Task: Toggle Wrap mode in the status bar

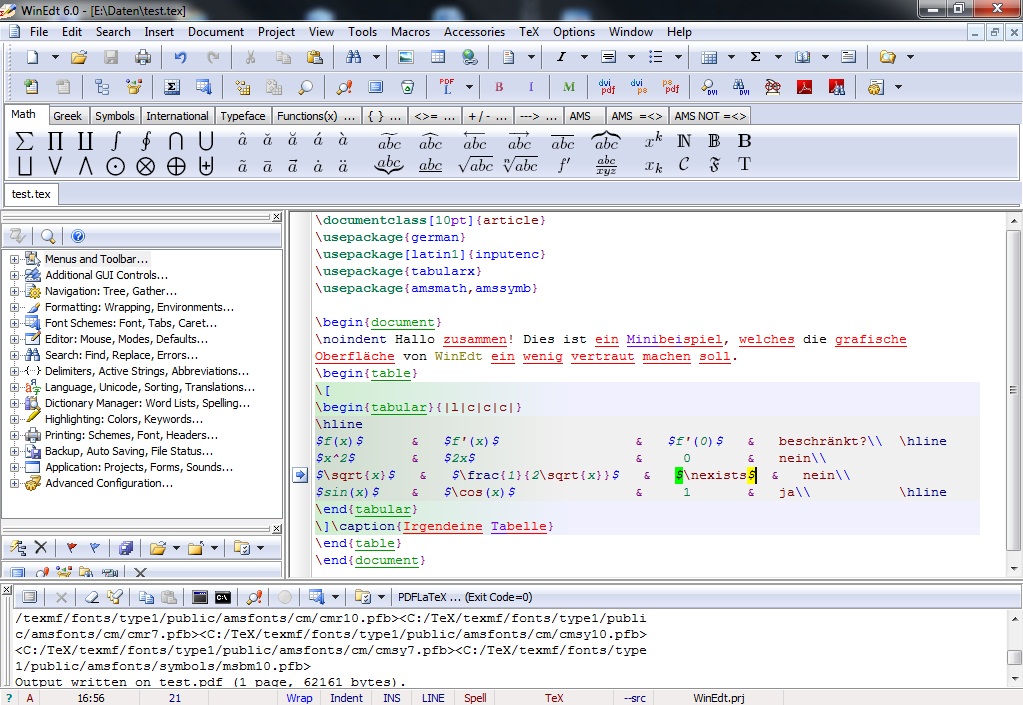Action: (x=299, y=698)
